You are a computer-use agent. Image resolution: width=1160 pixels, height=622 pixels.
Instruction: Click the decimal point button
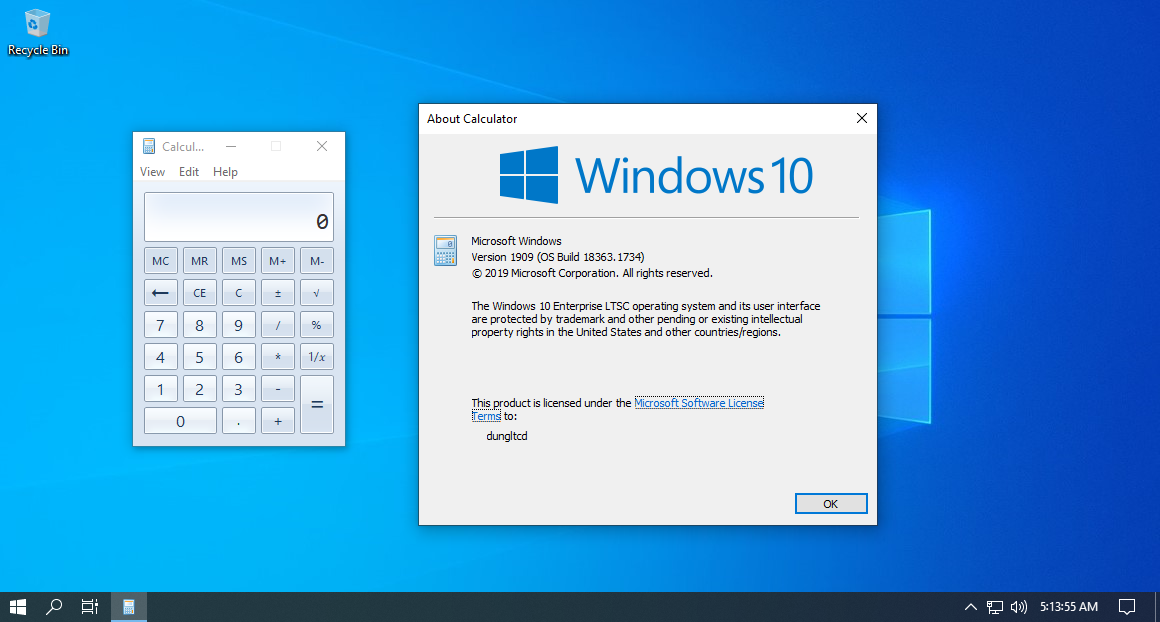point(239,421)
